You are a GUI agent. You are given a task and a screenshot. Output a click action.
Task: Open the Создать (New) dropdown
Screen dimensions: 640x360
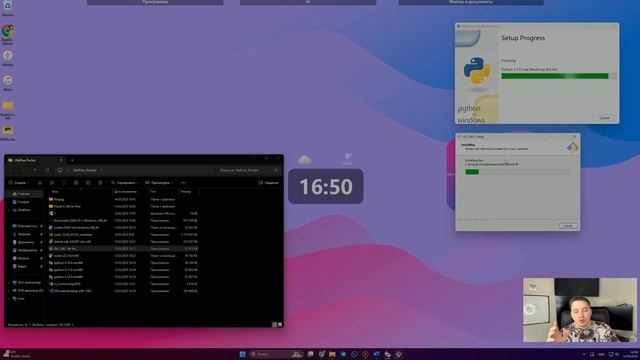(x=18, y=183)
